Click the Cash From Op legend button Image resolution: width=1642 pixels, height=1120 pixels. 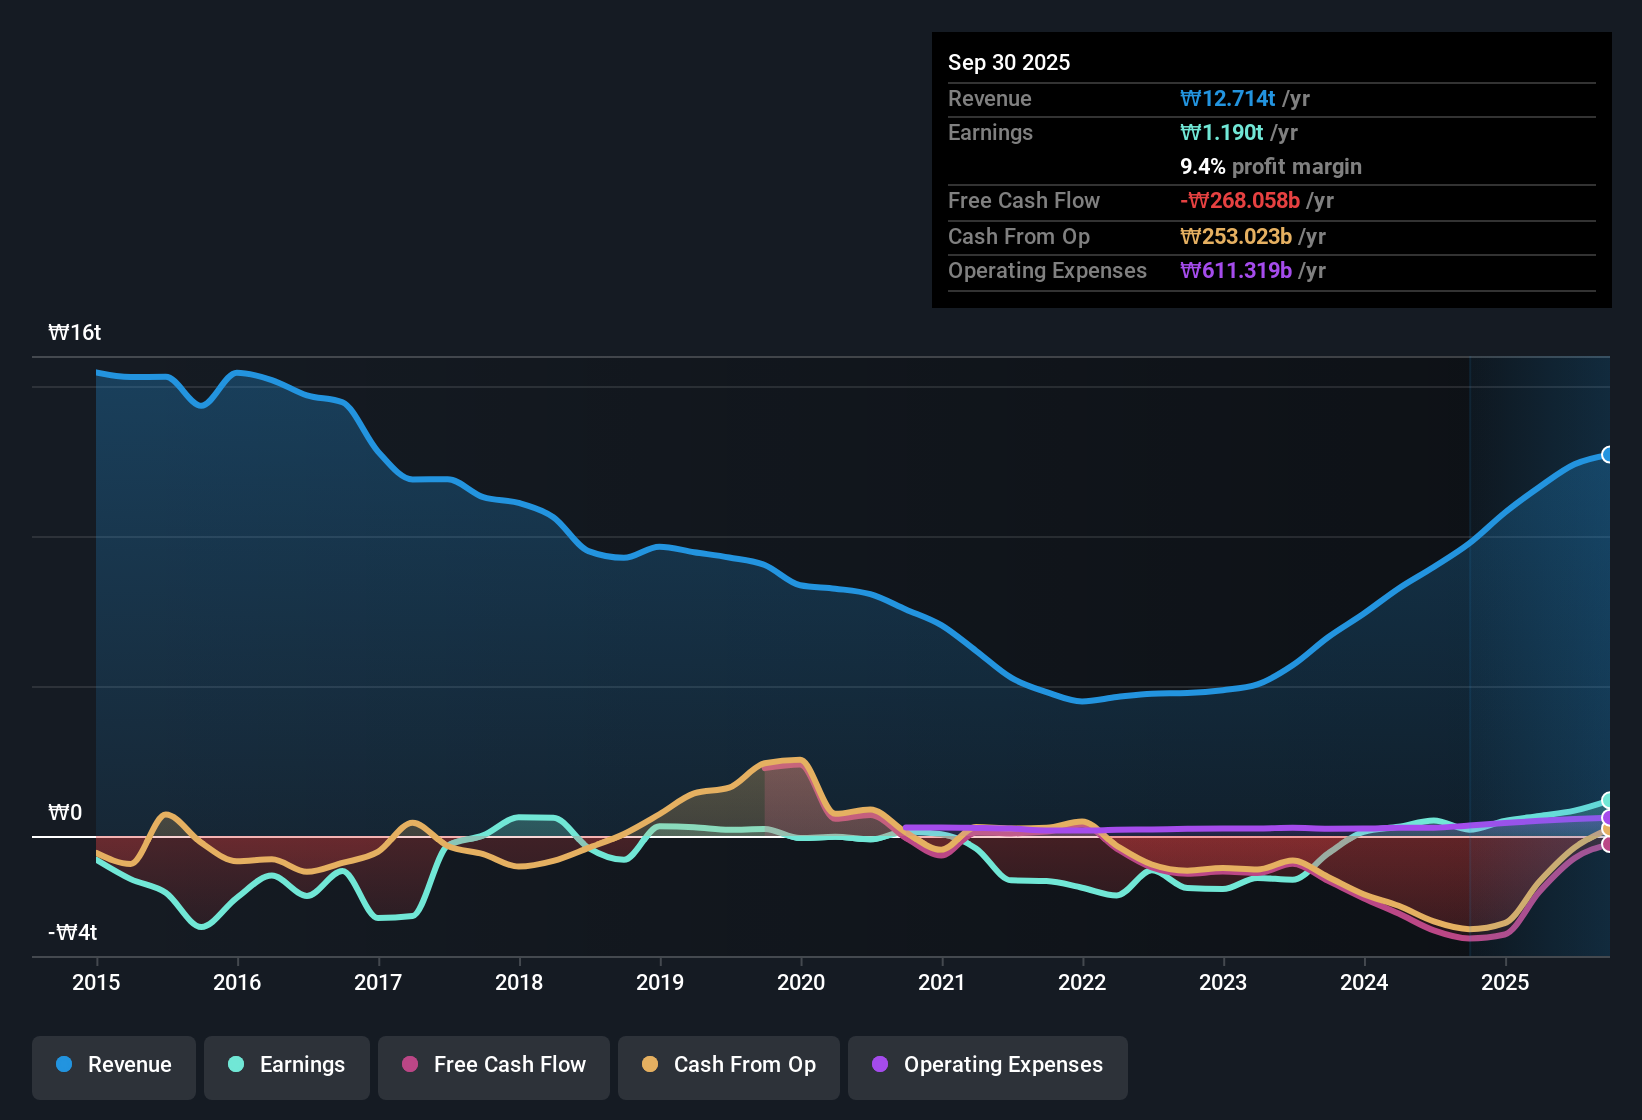(x=728, y=1066)
